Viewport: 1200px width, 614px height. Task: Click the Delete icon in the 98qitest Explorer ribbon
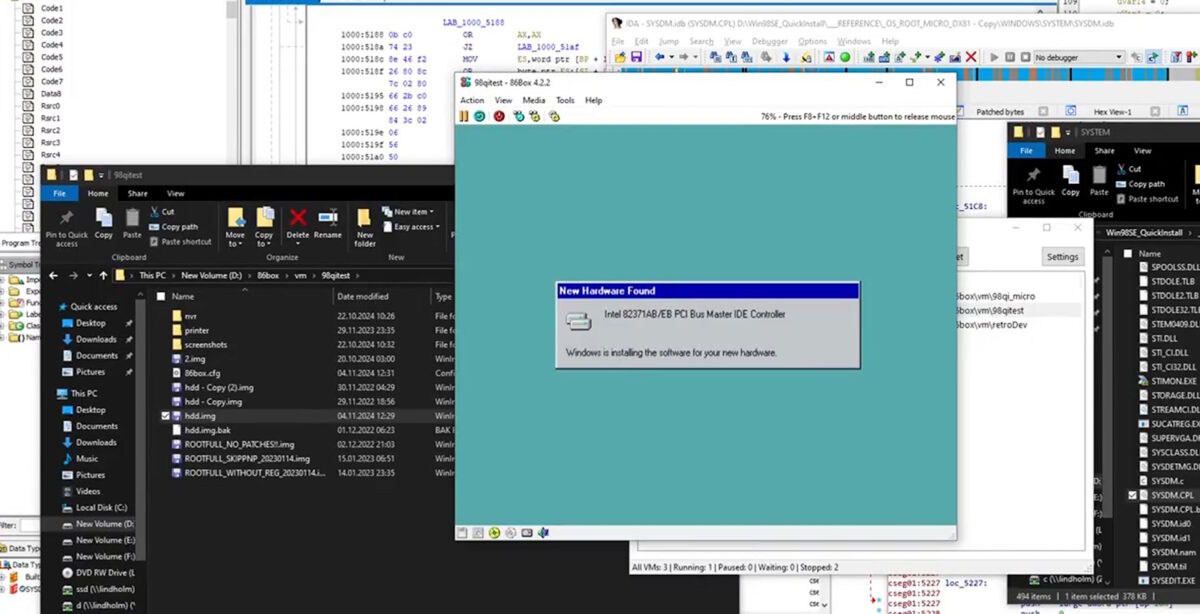298,218
